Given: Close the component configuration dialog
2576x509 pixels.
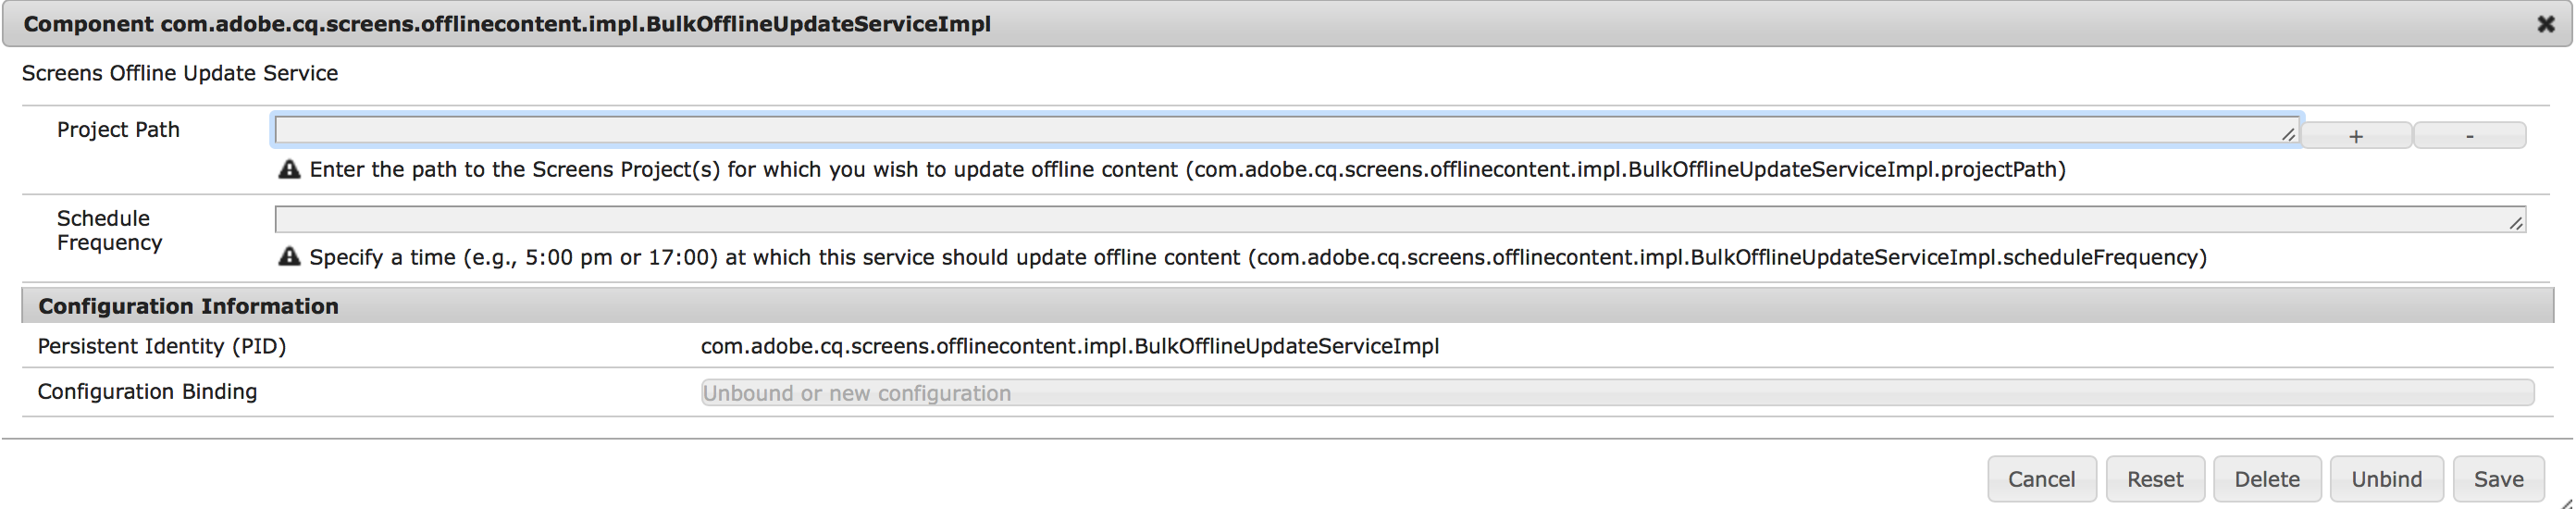Looking at the screenshot, I should (2546, 24).
